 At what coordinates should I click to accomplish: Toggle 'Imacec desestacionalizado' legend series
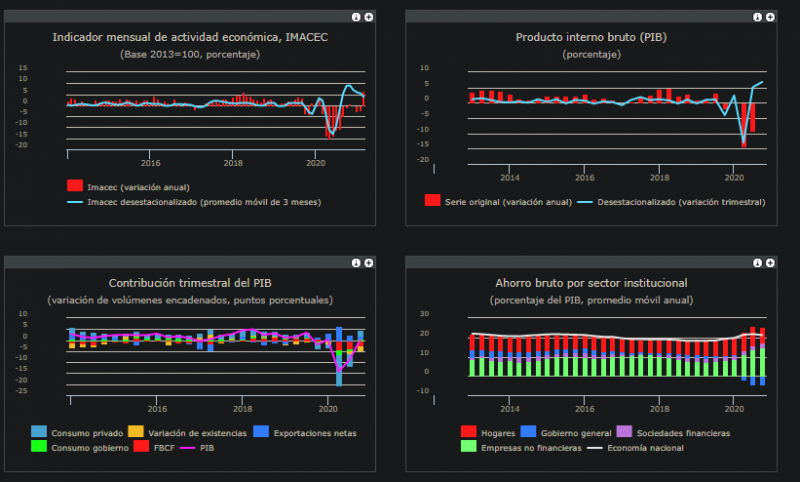pyautogui.click(x=204, y=201)
